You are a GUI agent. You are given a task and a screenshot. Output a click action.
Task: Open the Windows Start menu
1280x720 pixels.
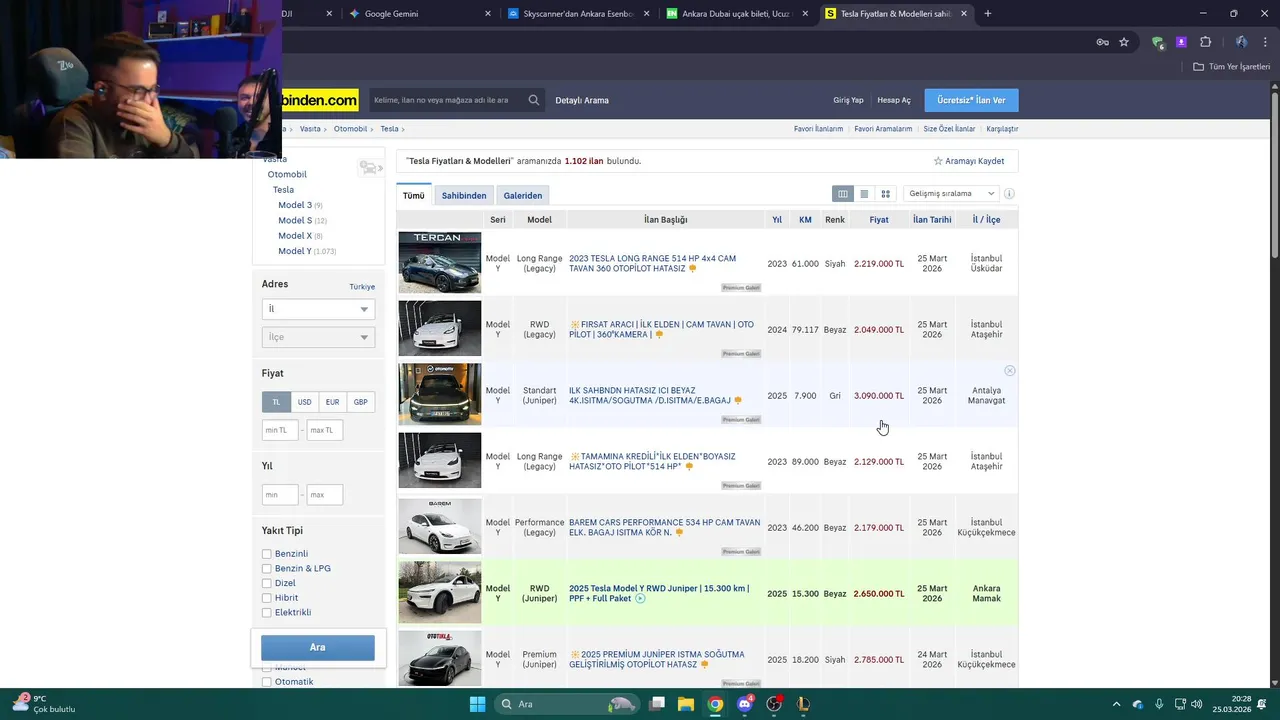coord(477,704)
